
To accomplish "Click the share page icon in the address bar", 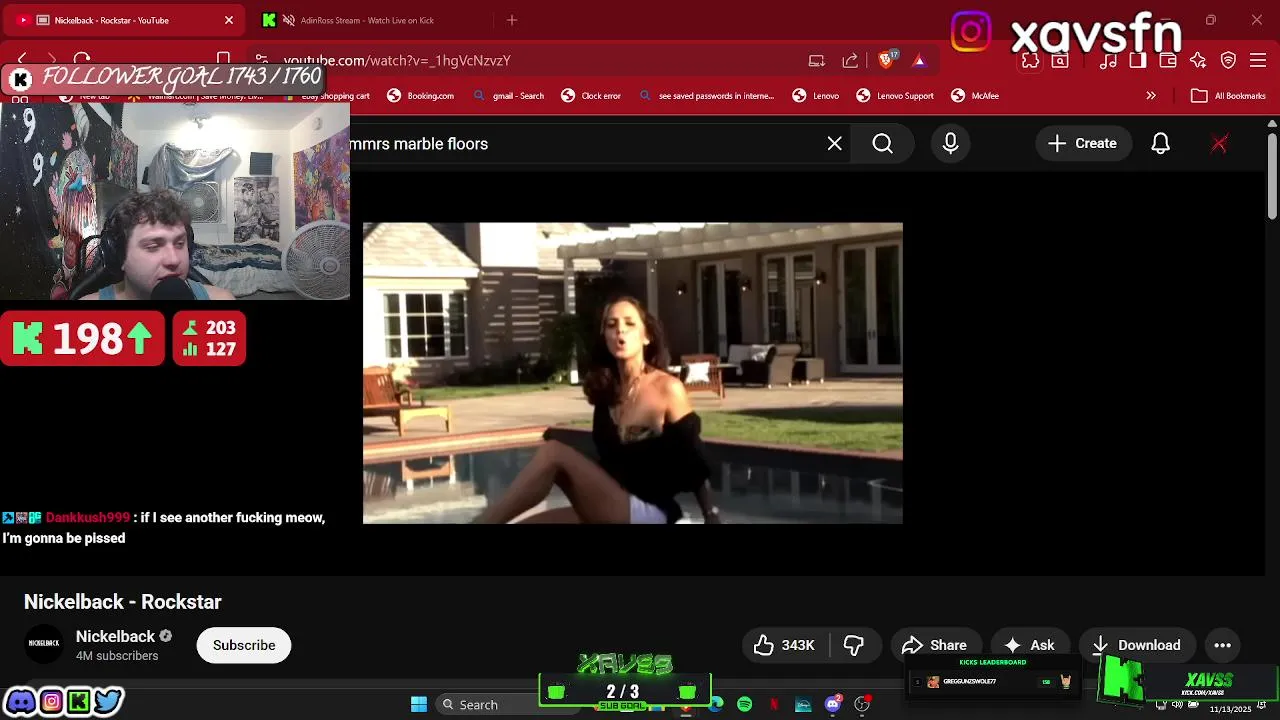I will click(850, 61).
